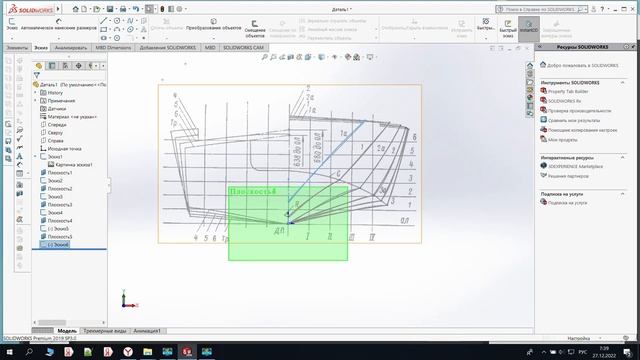Image resolution: width=640 pixels, height=360 pixels.
Task: Expand the History tree node
Action: click(x=36, y=93)
